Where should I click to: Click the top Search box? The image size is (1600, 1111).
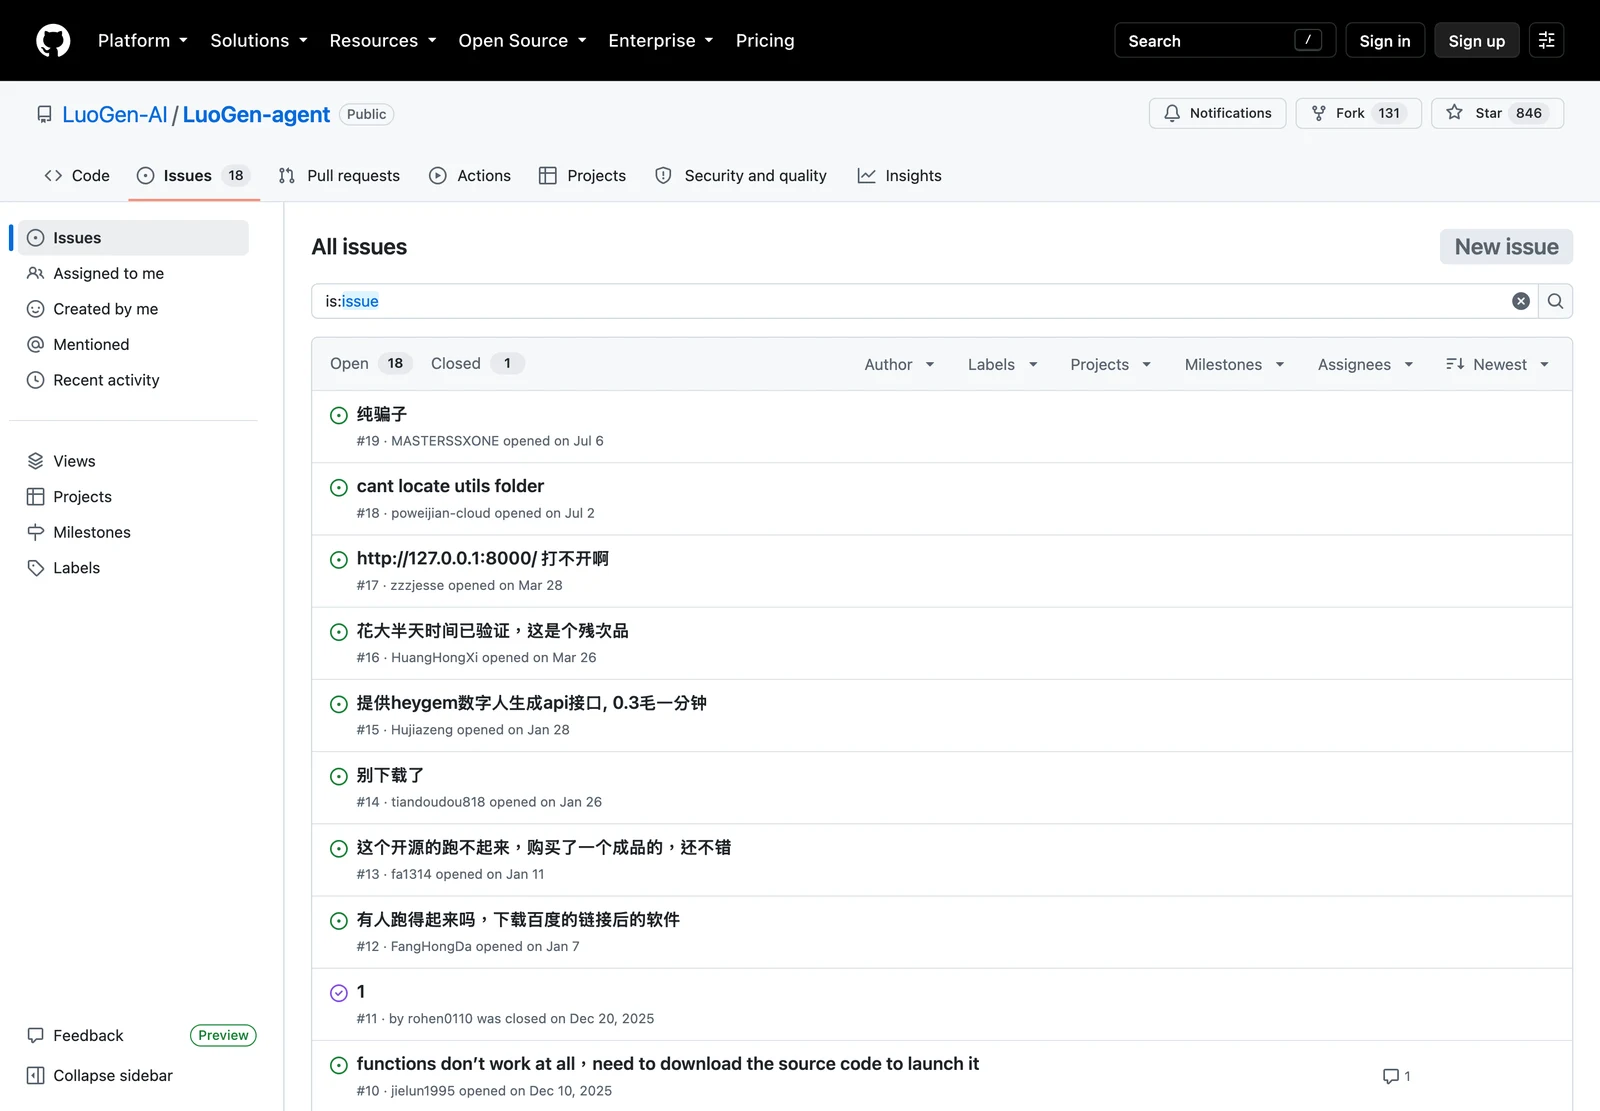(1224, 41)
